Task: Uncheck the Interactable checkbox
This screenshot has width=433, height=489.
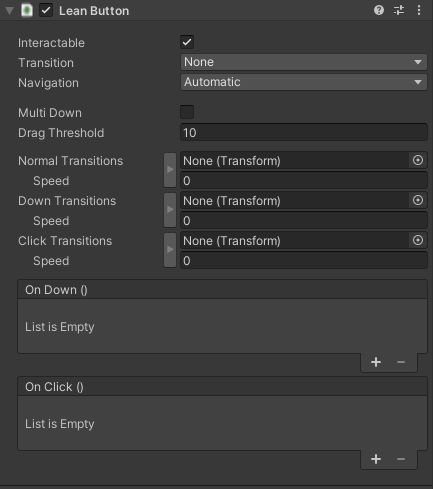Action: coord(187,42)
